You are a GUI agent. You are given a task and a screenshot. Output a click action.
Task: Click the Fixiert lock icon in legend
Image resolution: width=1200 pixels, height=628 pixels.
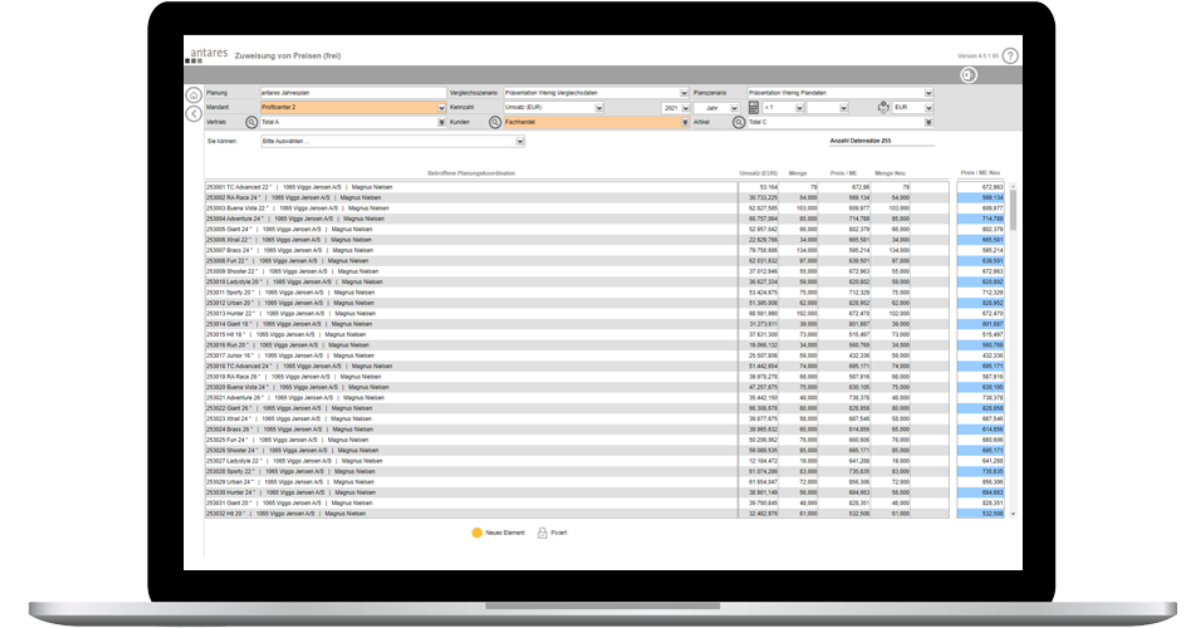click(x=543, y=533)
